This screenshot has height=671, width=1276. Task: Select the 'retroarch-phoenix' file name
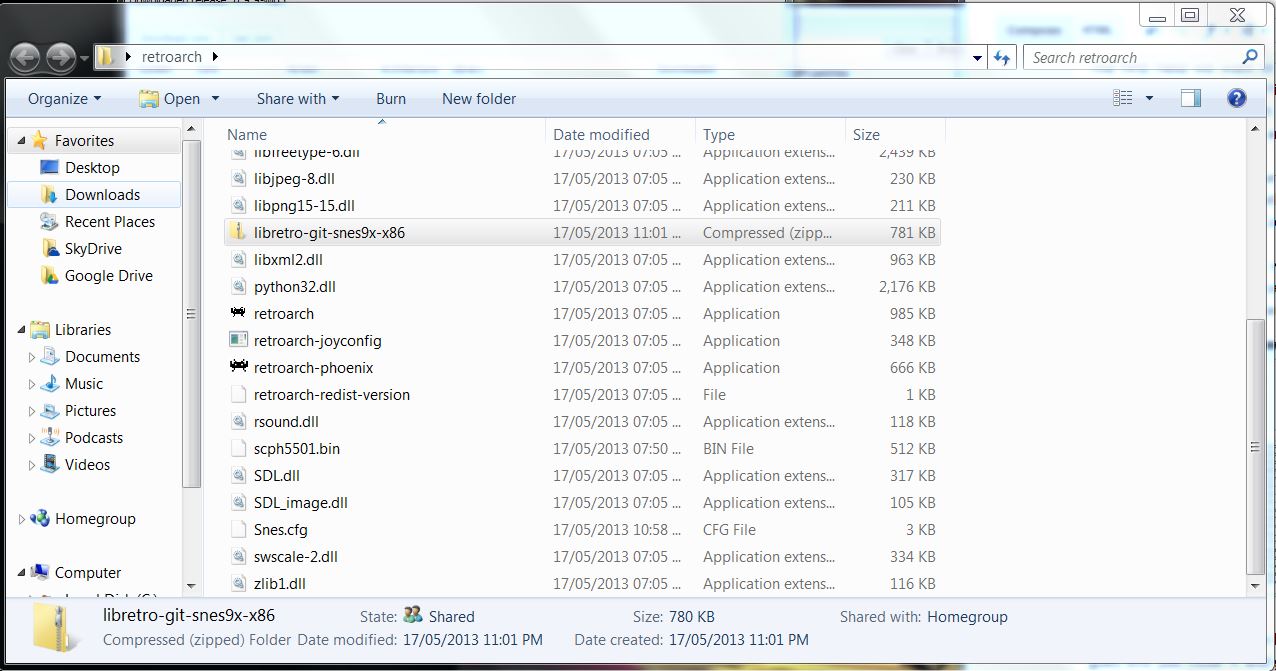(x=314, y=367)
